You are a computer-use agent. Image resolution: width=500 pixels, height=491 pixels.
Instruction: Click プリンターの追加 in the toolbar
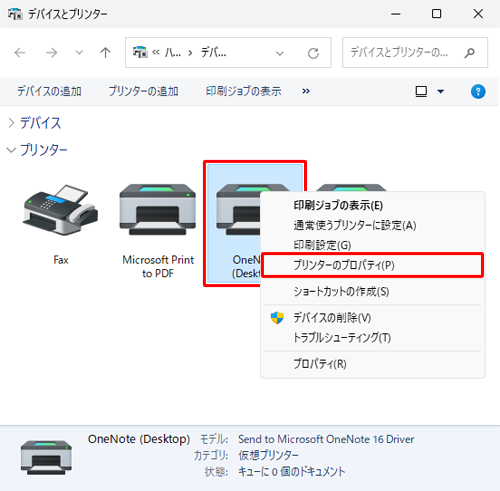tap(143, 91)
